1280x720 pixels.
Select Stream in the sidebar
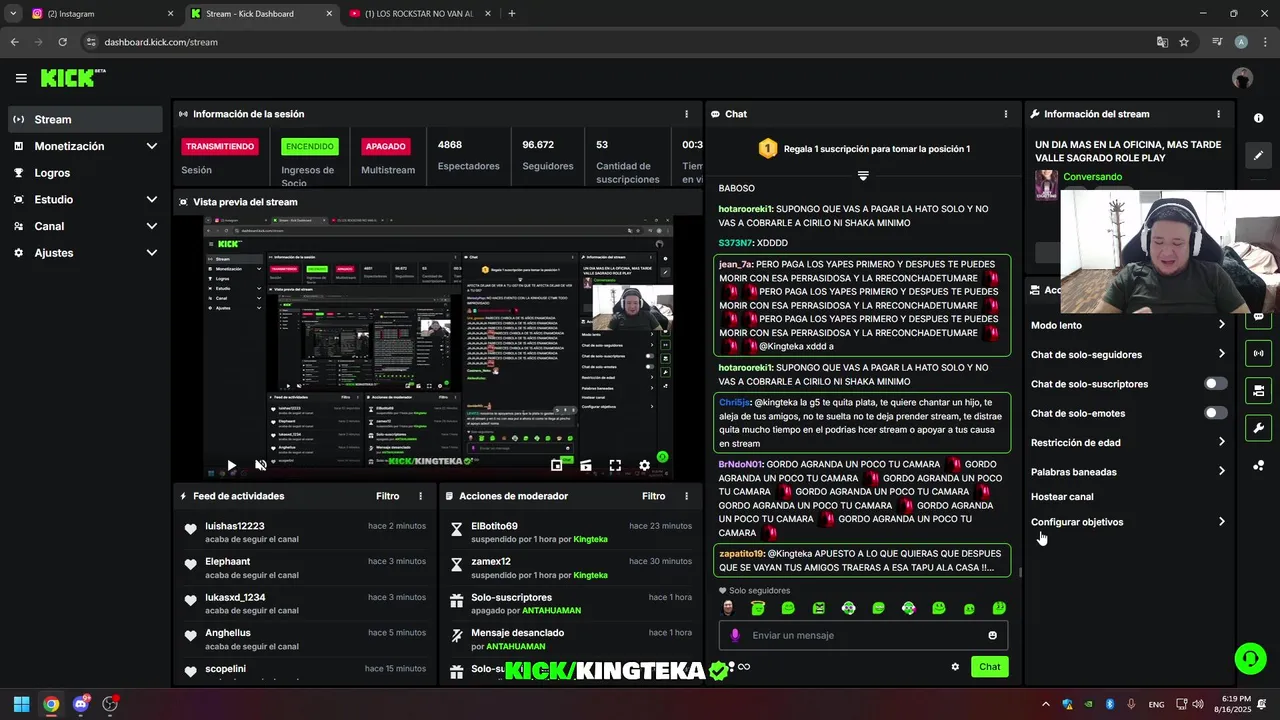[x=85, y=119]
